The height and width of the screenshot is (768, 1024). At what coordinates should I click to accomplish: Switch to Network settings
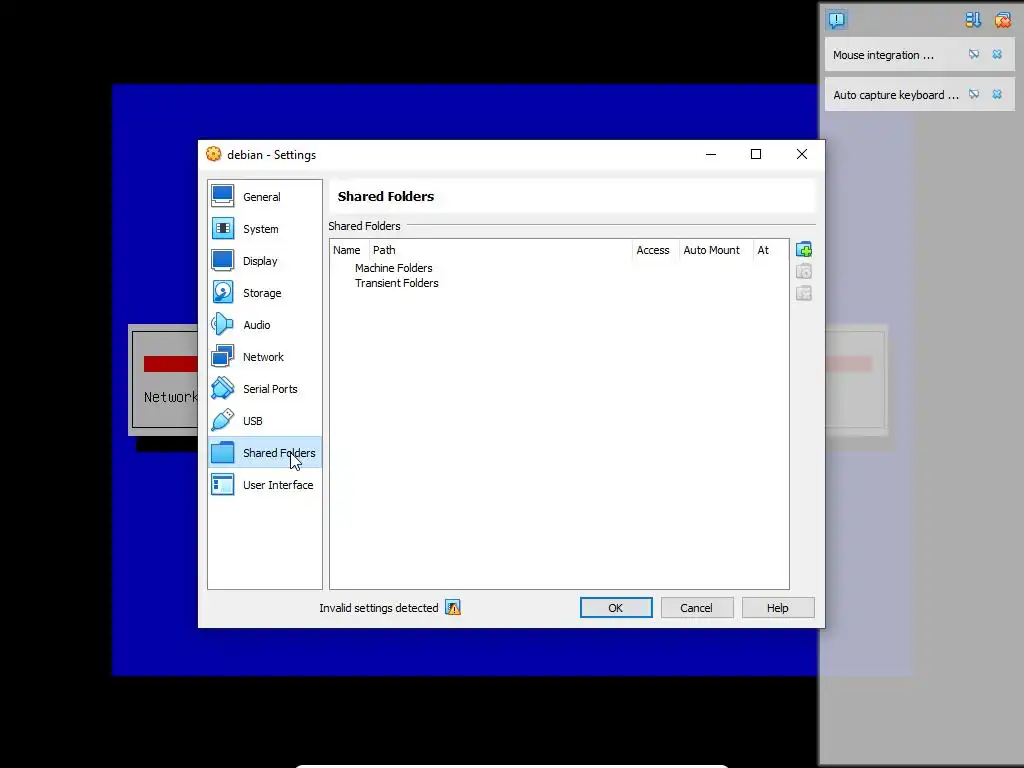[264, 357]
